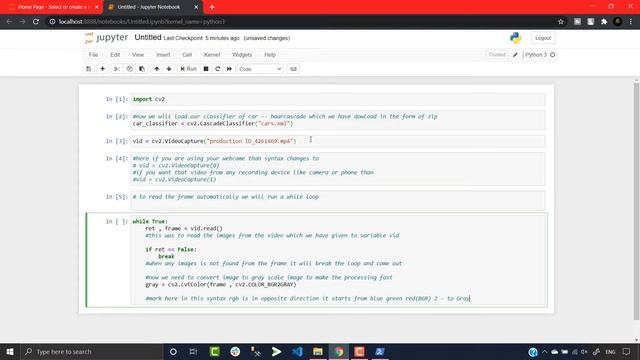Select the car_classifier CascadeClassifier cell
Image resolution: width=640 pixels, height=360 pixels.
[338, 120]
